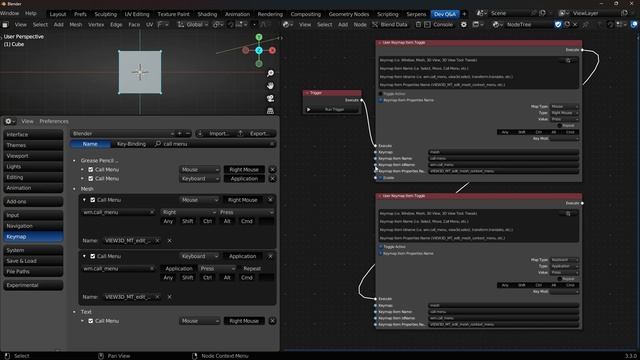Toggle Enable checkbox at top node bottom
Image resolution: width=640 pixels, height=360 pixels.
click(x=381, y=178)
